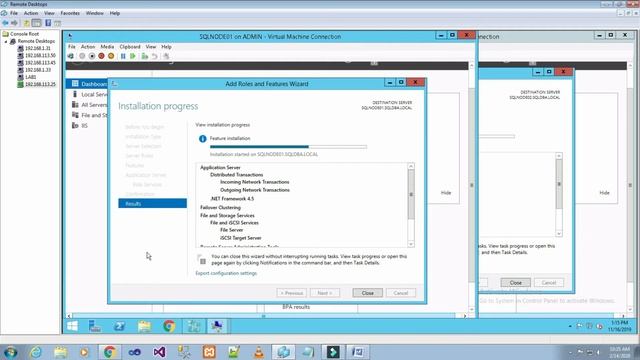Click 'Application Server' in feature list

click(220, 167)
